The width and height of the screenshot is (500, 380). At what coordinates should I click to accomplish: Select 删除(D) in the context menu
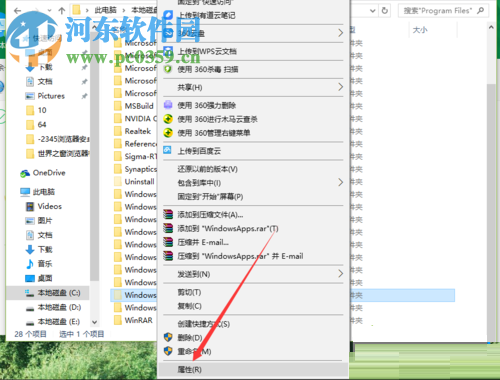point(190,337)
